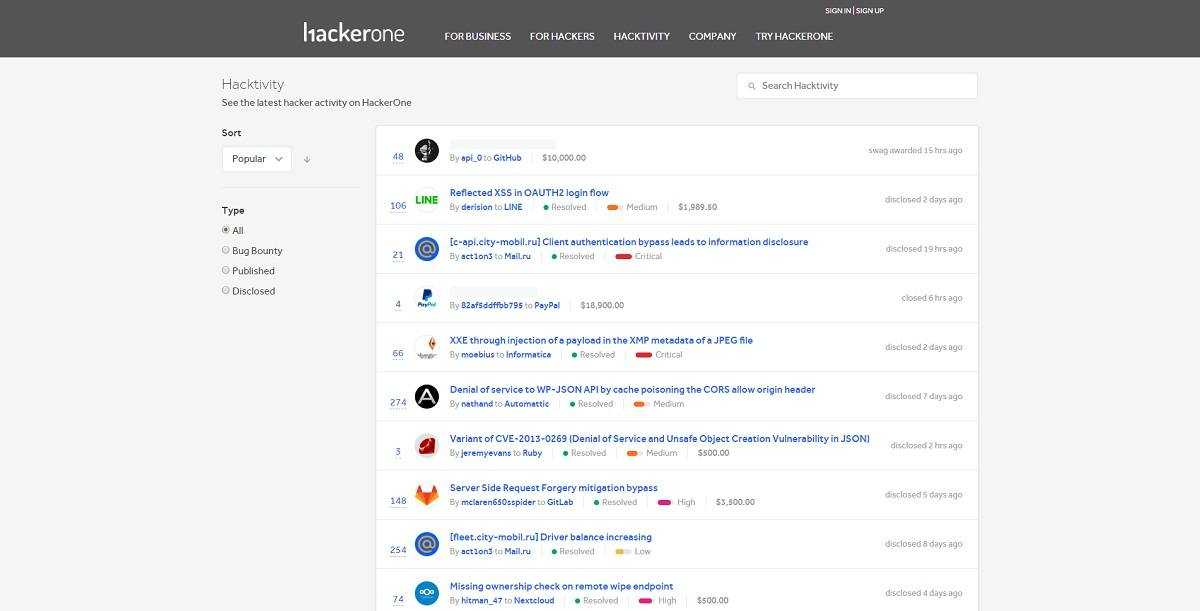Click the search magnifier icon
The height and width of the screenshot is (611, 1200).
(x=751, y=86)
